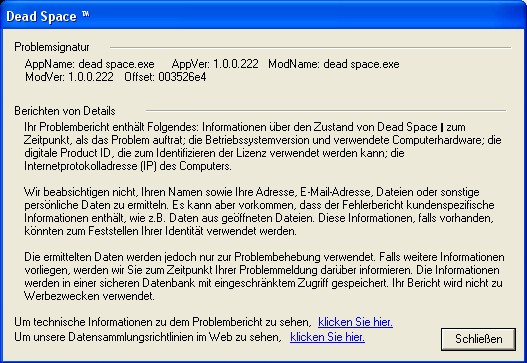Click the 'AppName: dead space.exe' text
The image size is (527, 363).
[x=89, y=64]
